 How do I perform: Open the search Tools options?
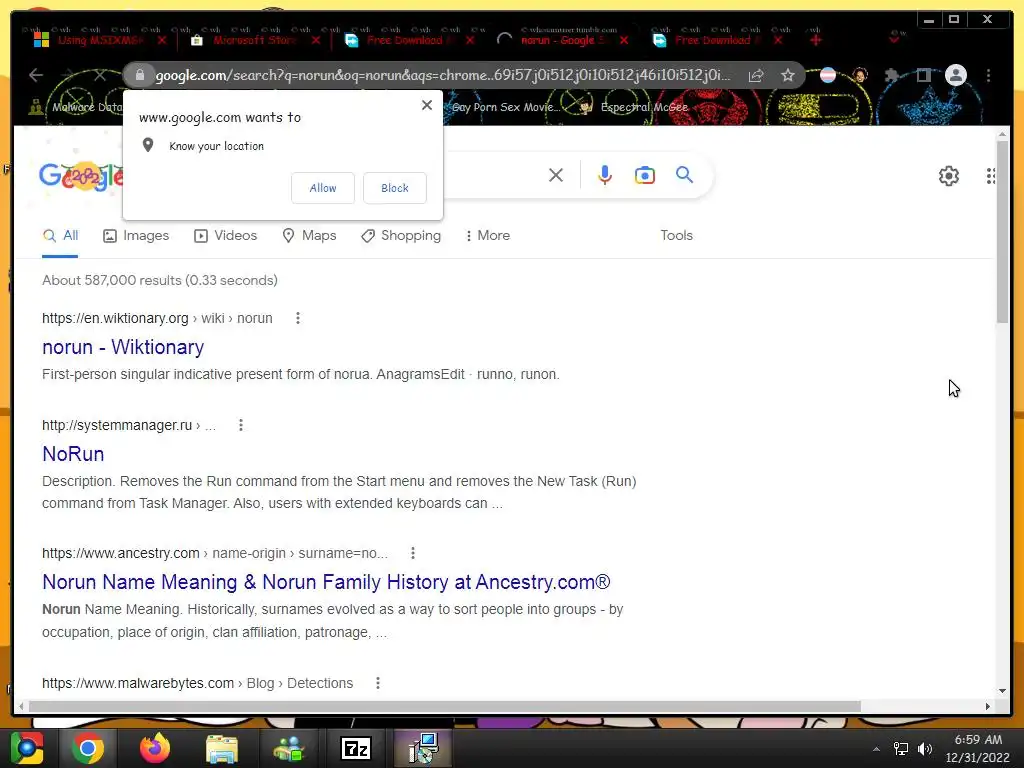676,236
